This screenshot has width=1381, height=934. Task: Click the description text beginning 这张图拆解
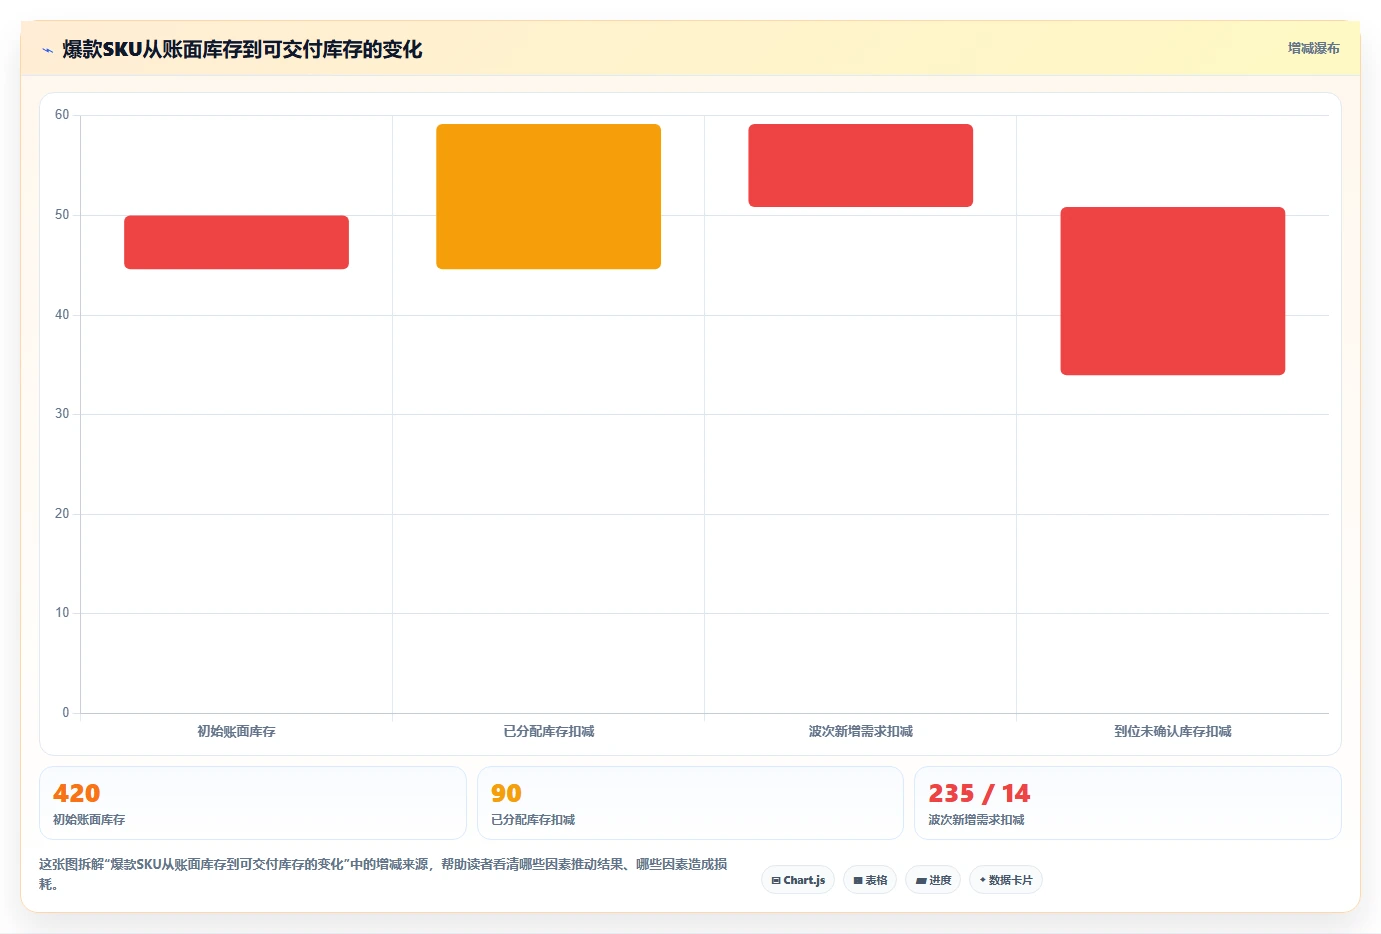(383, 874)
